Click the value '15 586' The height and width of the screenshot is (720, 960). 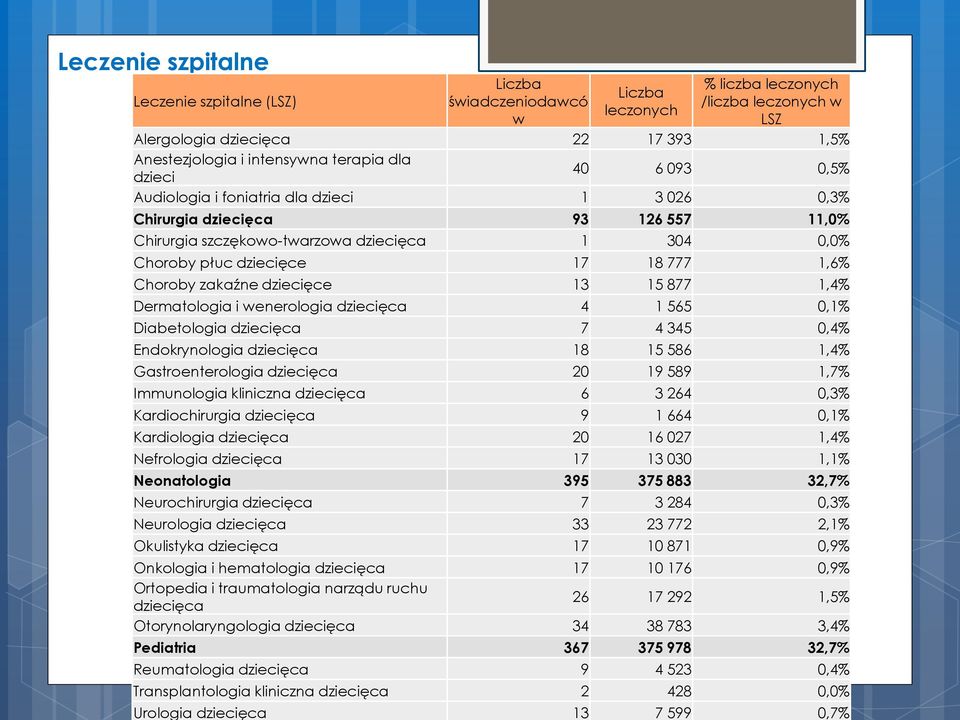[x=669, y=350]
